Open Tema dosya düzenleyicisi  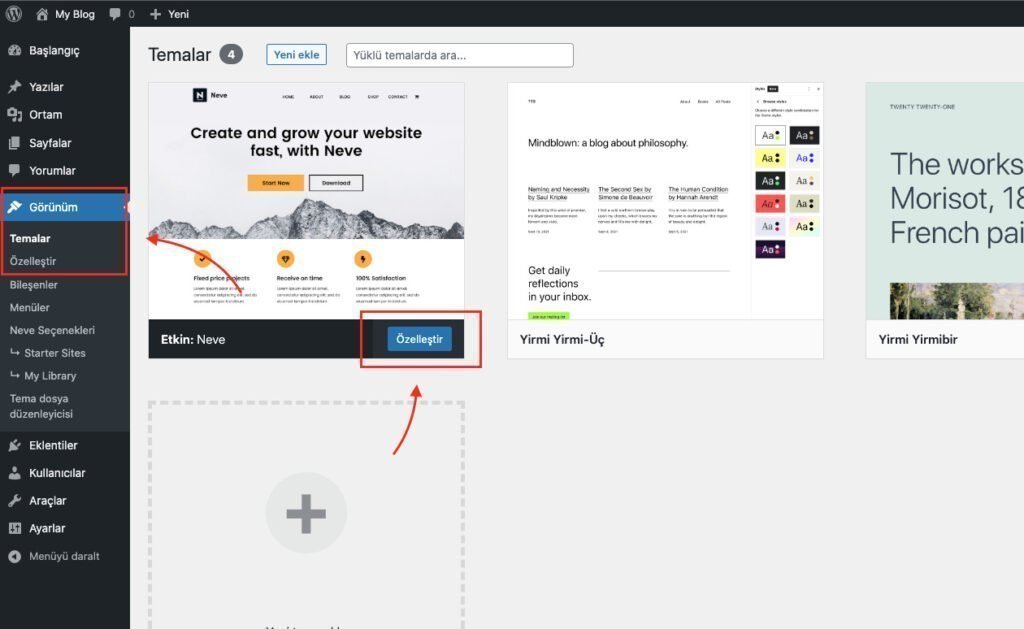pyautogui.click(x=41, y=406)
